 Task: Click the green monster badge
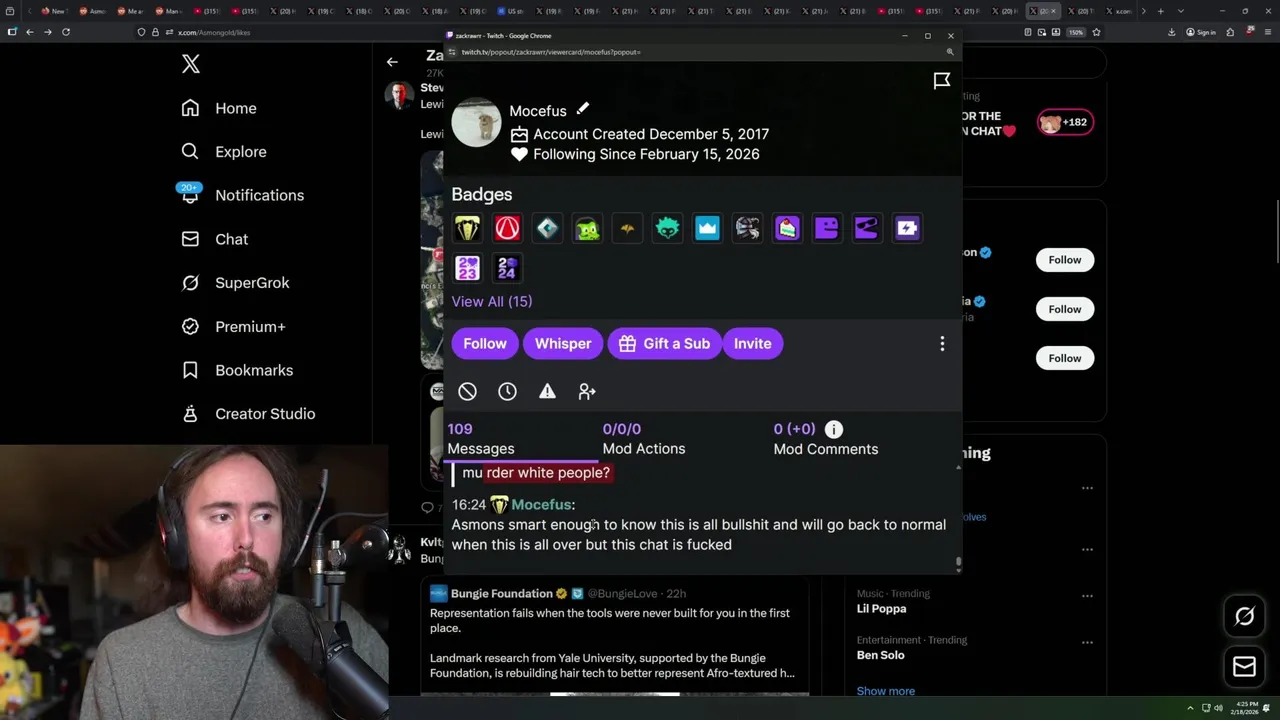pyautogui.click(x=587, y=228)
